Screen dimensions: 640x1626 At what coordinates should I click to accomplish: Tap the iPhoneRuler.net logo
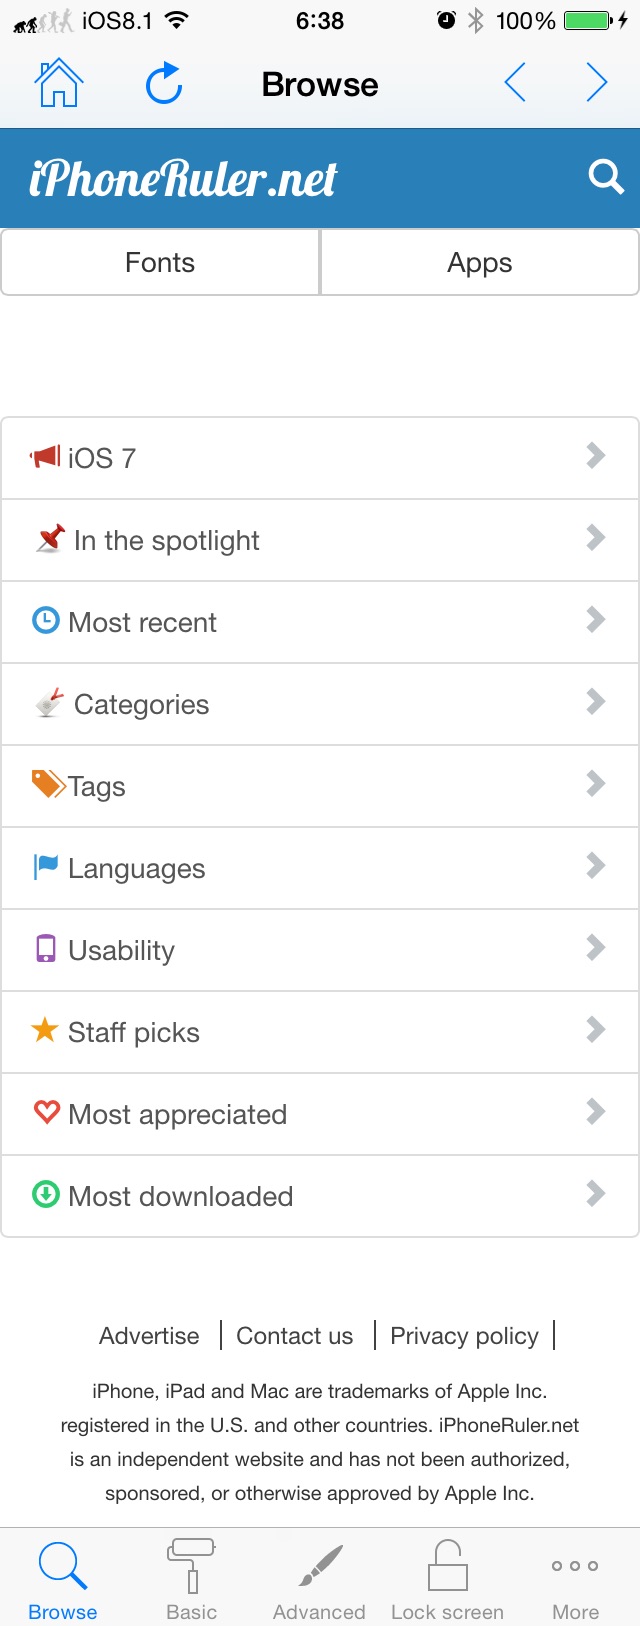pyautogui.click(x=183, y=178)
